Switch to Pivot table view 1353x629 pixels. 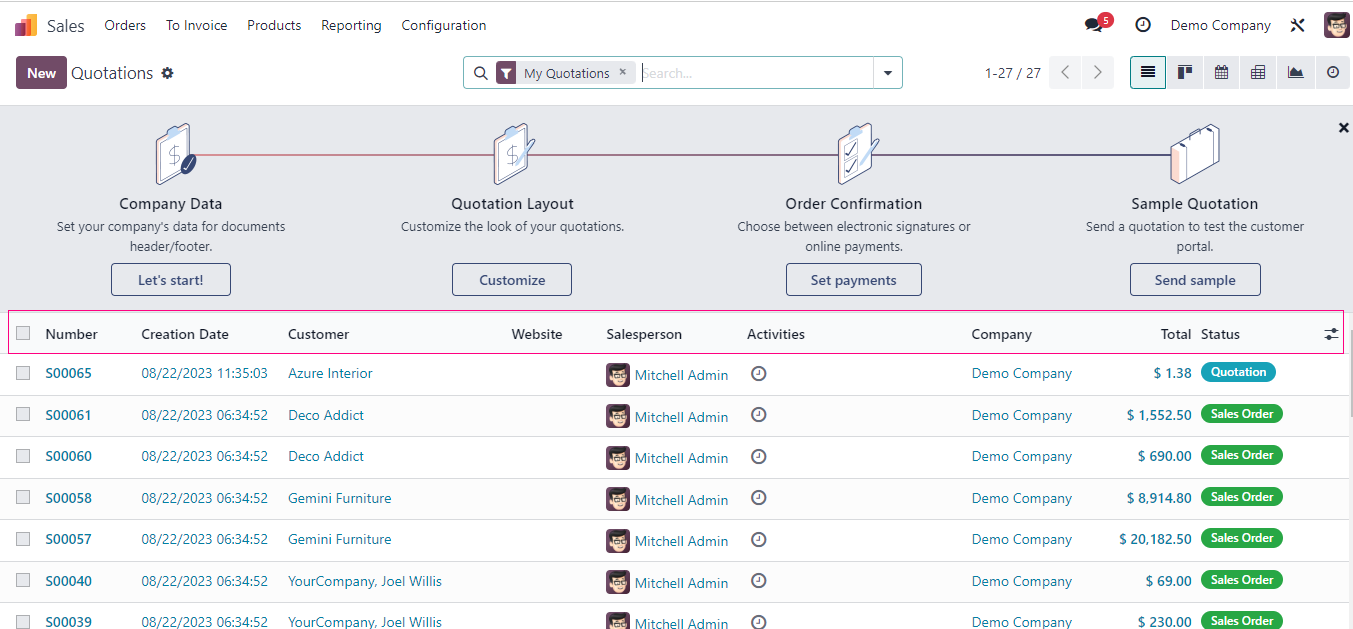point(1258,73)
